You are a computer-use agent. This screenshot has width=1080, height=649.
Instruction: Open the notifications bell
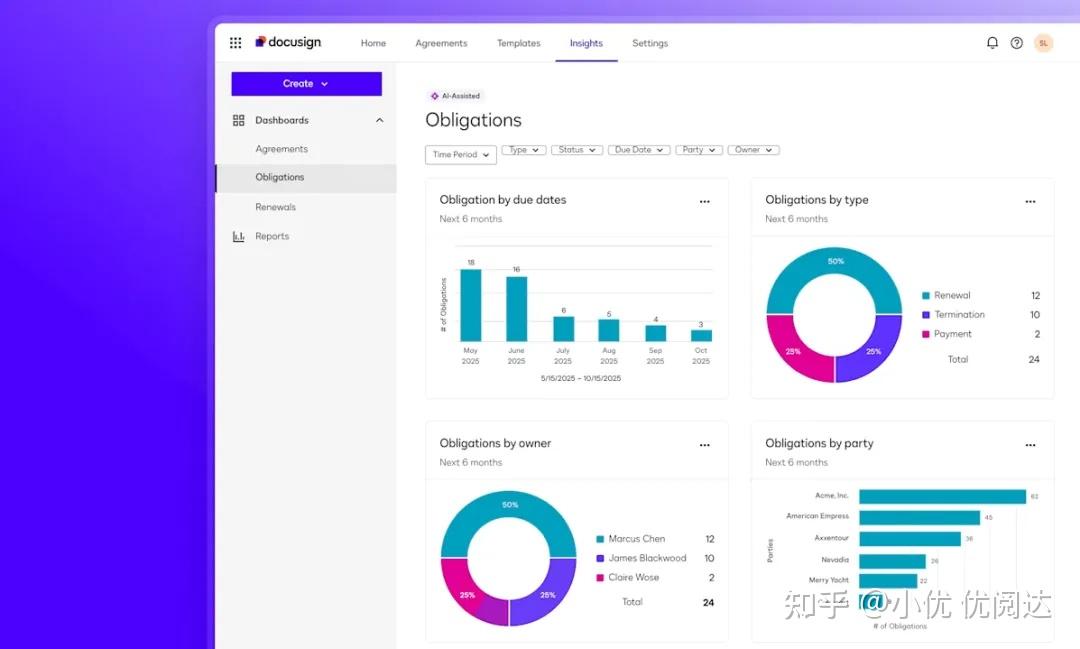(992, 42)
